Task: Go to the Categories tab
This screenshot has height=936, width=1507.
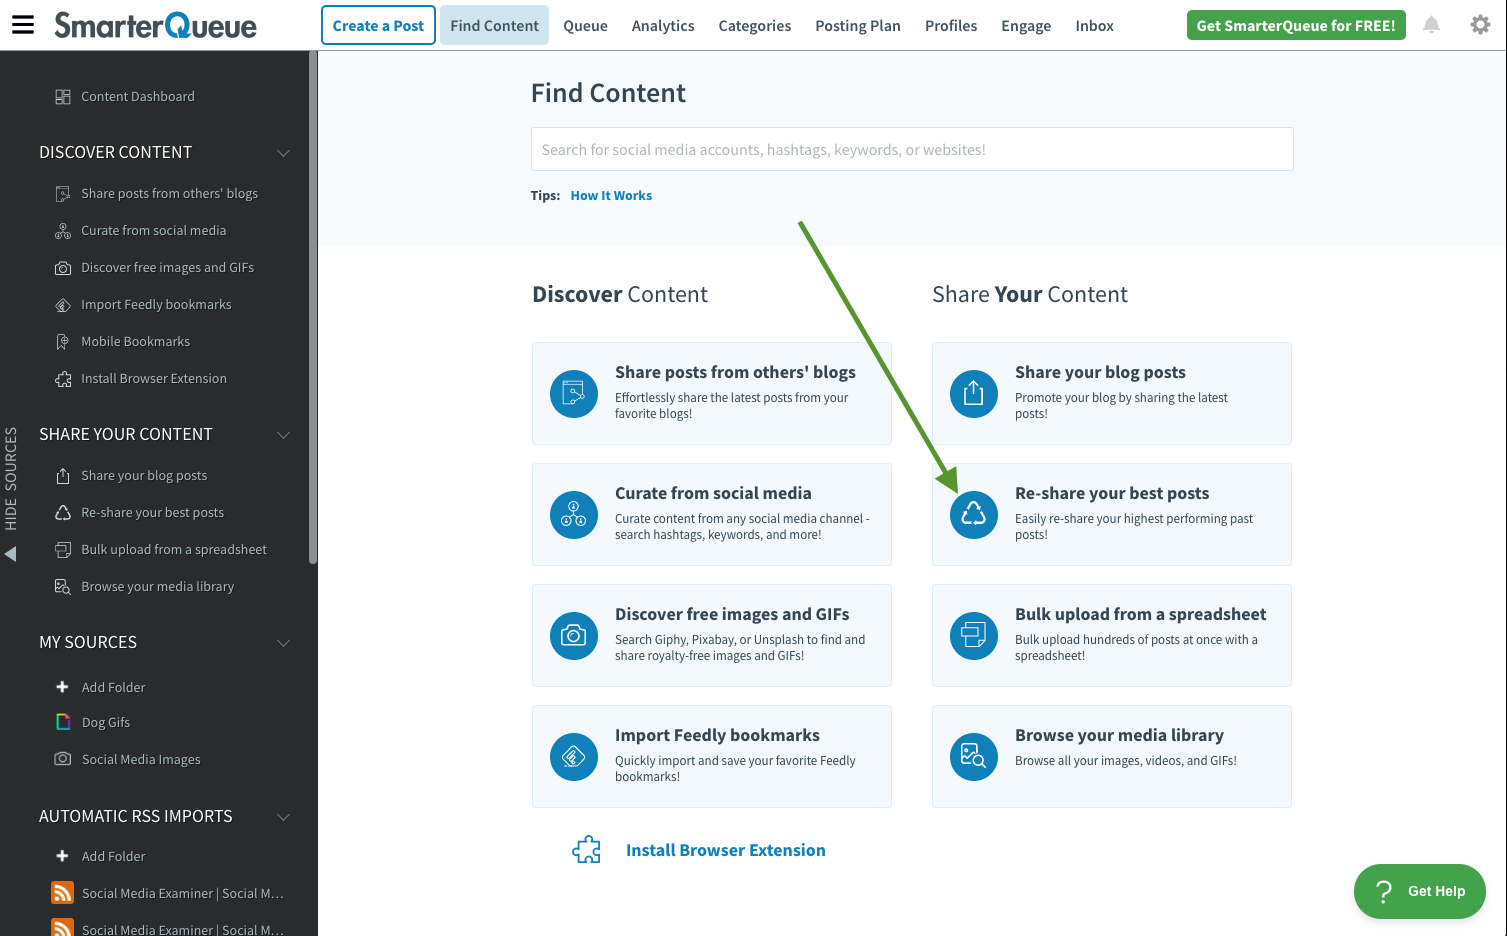Action: pyautogui.click(x=755, y=26)
